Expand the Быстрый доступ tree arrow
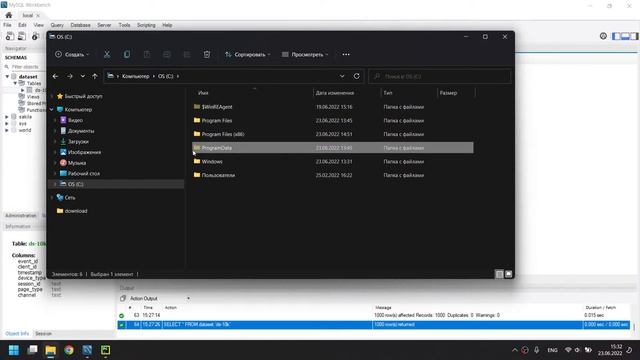The width and height of the screenshot is (640, 360). coord(52,96)
